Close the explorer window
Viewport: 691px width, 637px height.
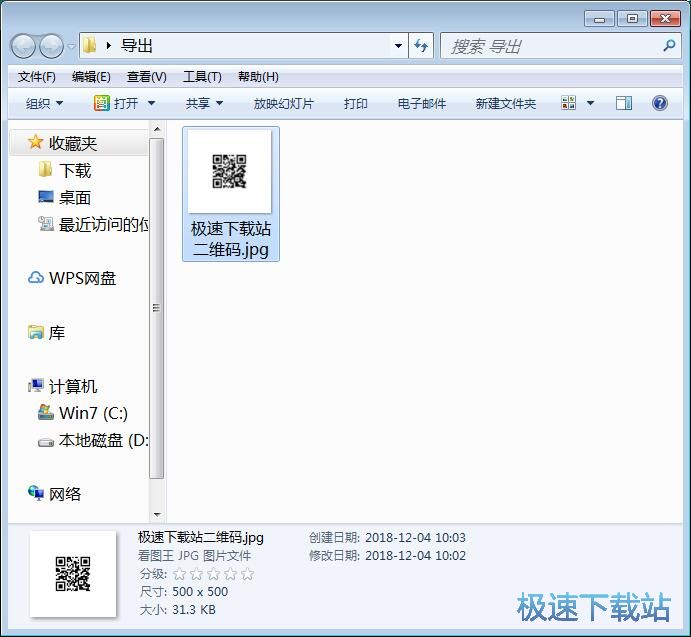pyautogui.click(x=665, y=19)
